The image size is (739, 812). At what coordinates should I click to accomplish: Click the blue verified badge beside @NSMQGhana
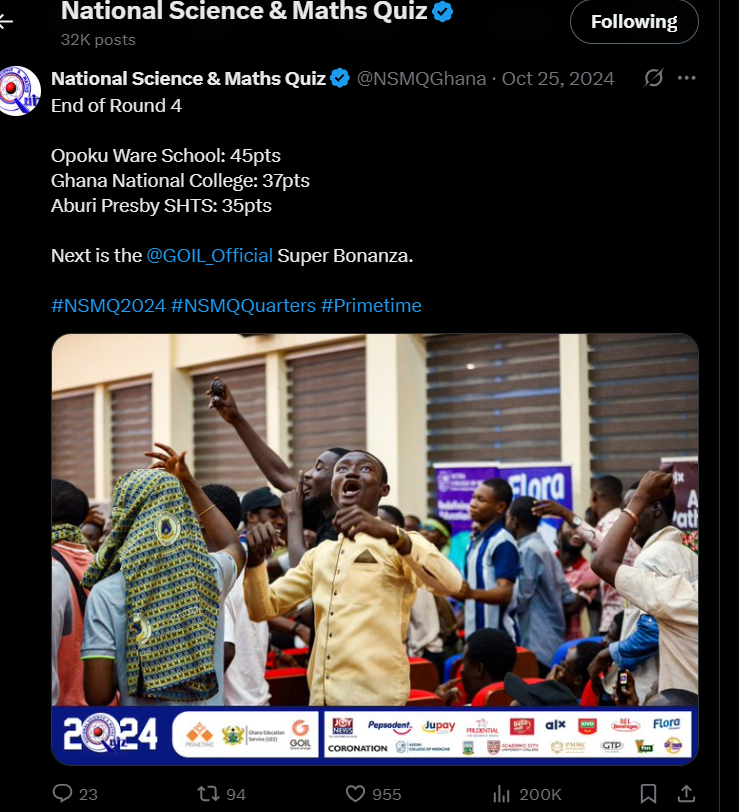pos(340,79)
